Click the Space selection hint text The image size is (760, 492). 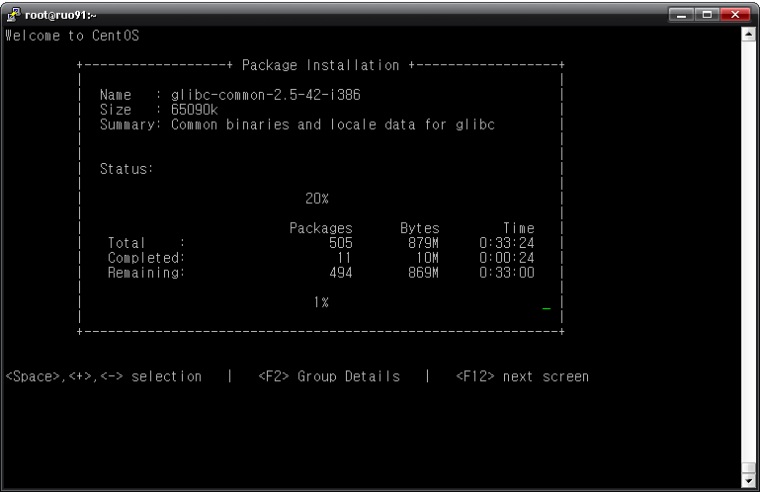click(x=104, y=377)
